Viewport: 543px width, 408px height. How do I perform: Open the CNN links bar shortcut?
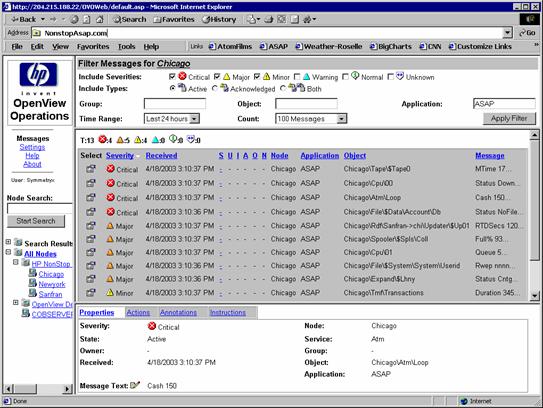click(x=430, y=46)
